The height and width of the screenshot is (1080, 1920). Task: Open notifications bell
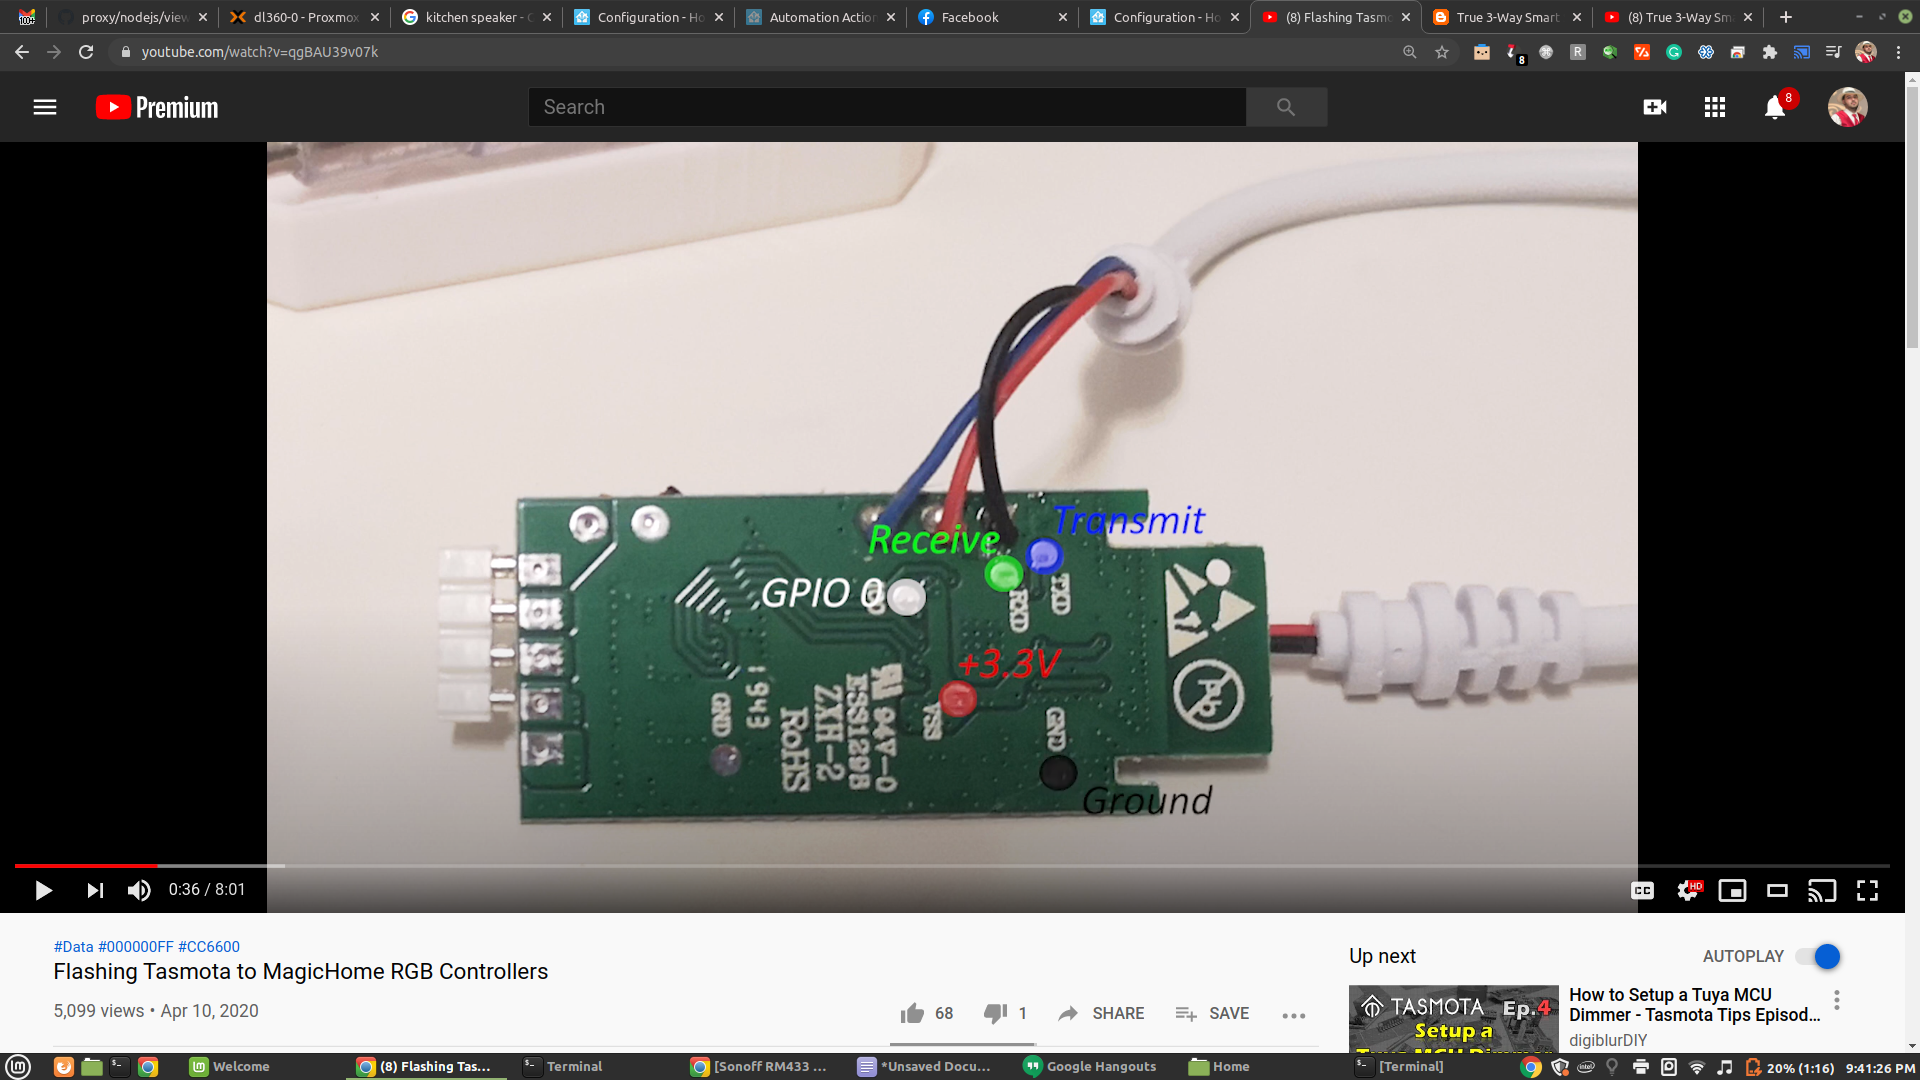pos(1774,107)
